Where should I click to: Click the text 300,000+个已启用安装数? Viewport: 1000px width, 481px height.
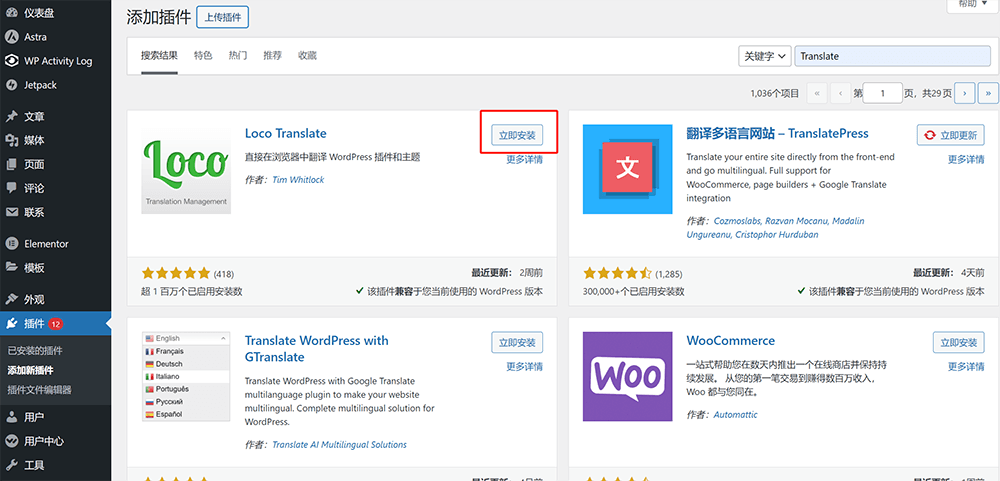(x=633, y=292)
